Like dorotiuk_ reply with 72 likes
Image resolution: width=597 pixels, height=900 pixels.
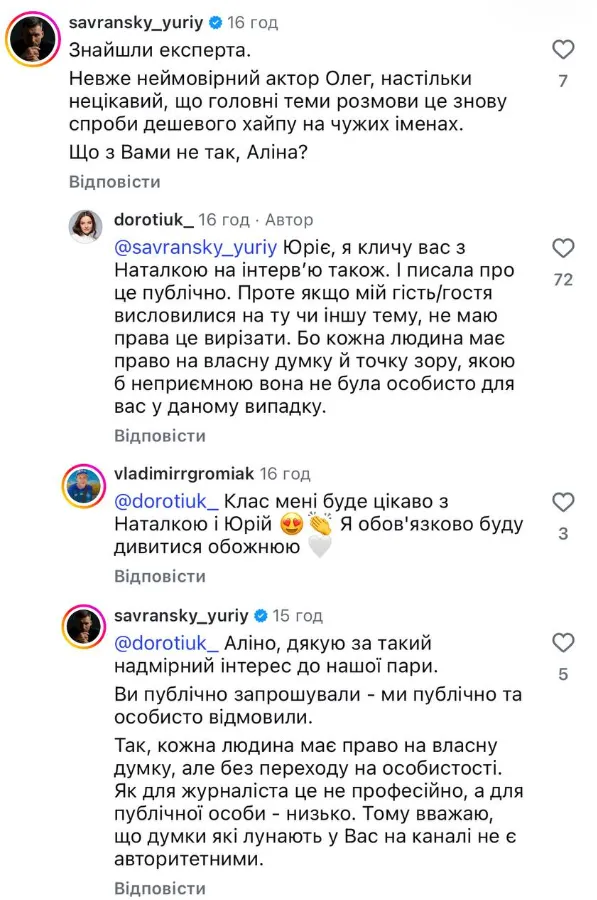coord(563,248)
